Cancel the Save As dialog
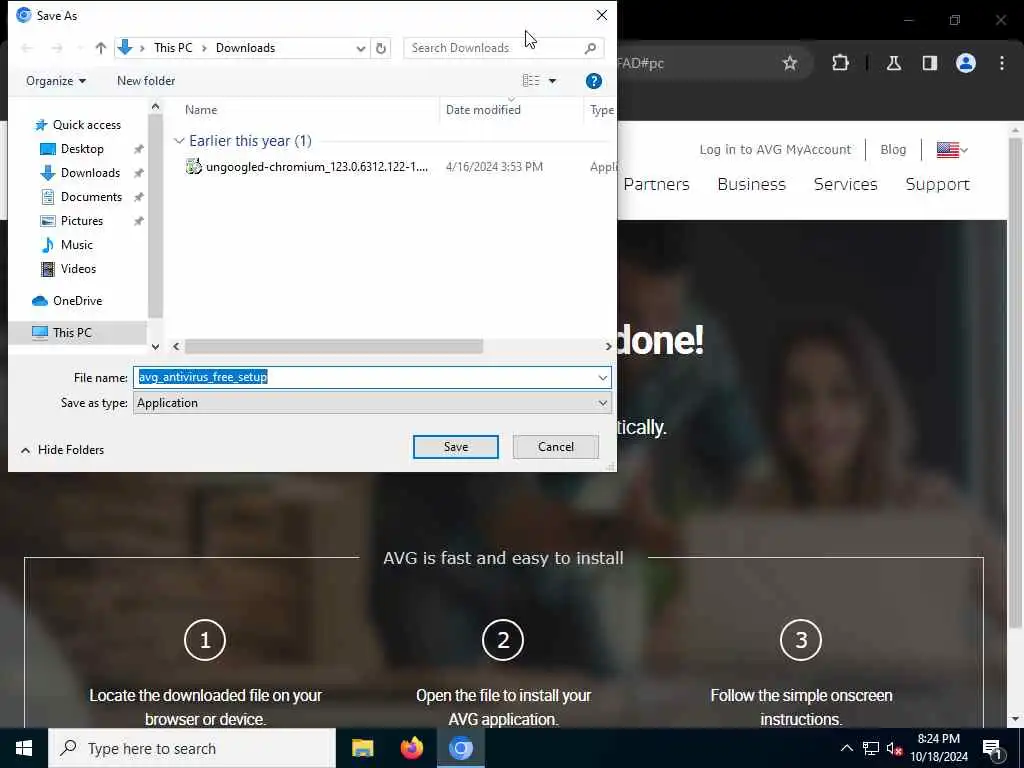1024x768 pixels. pyautogui.click(x=556, y=447)
